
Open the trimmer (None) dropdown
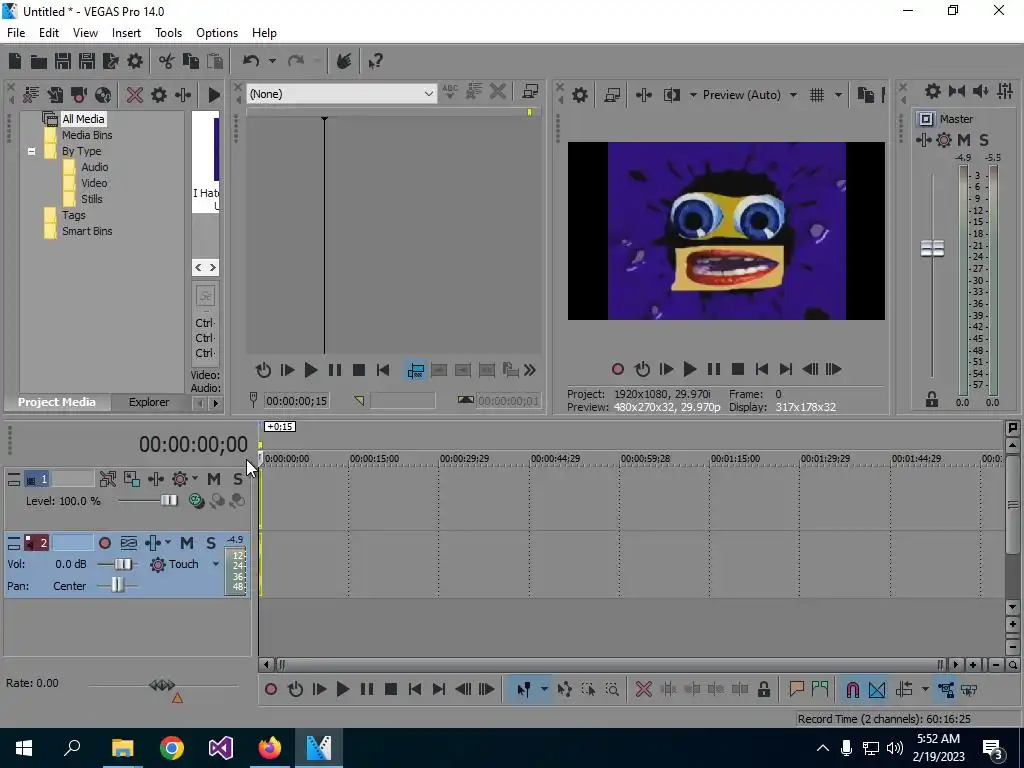428,94
